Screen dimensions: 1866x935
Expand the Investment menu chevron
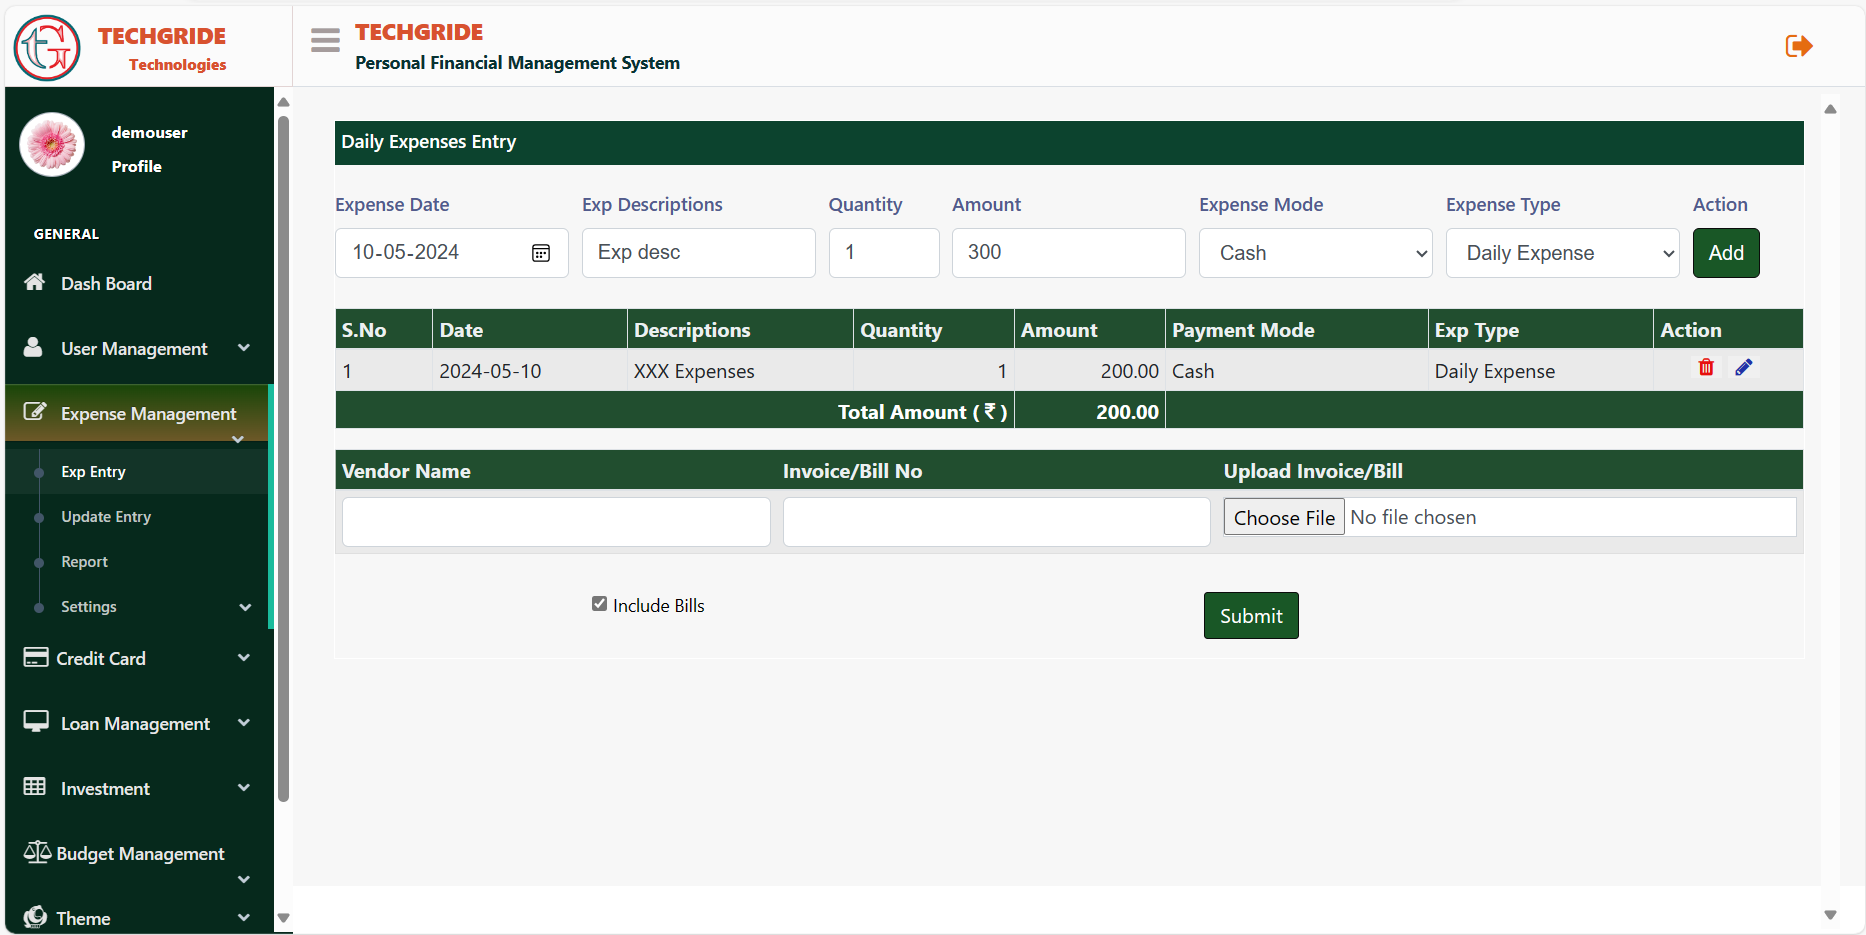coord(244,788)
